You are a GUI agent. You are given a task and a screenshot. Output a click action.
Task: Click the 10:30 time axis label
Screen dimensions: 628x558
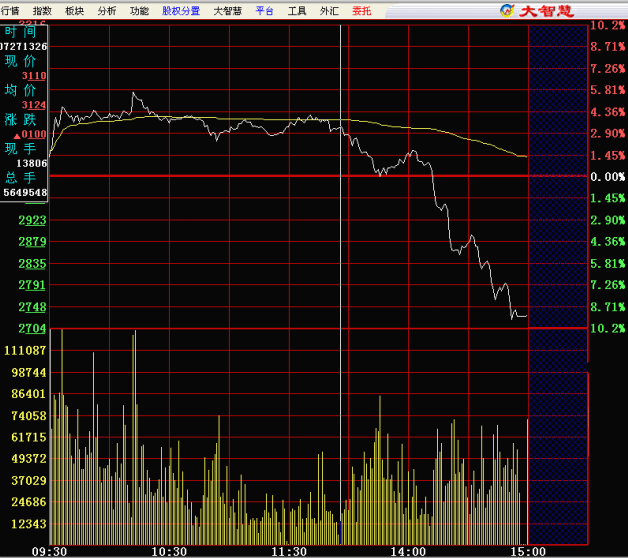click(x=169, y=551)
